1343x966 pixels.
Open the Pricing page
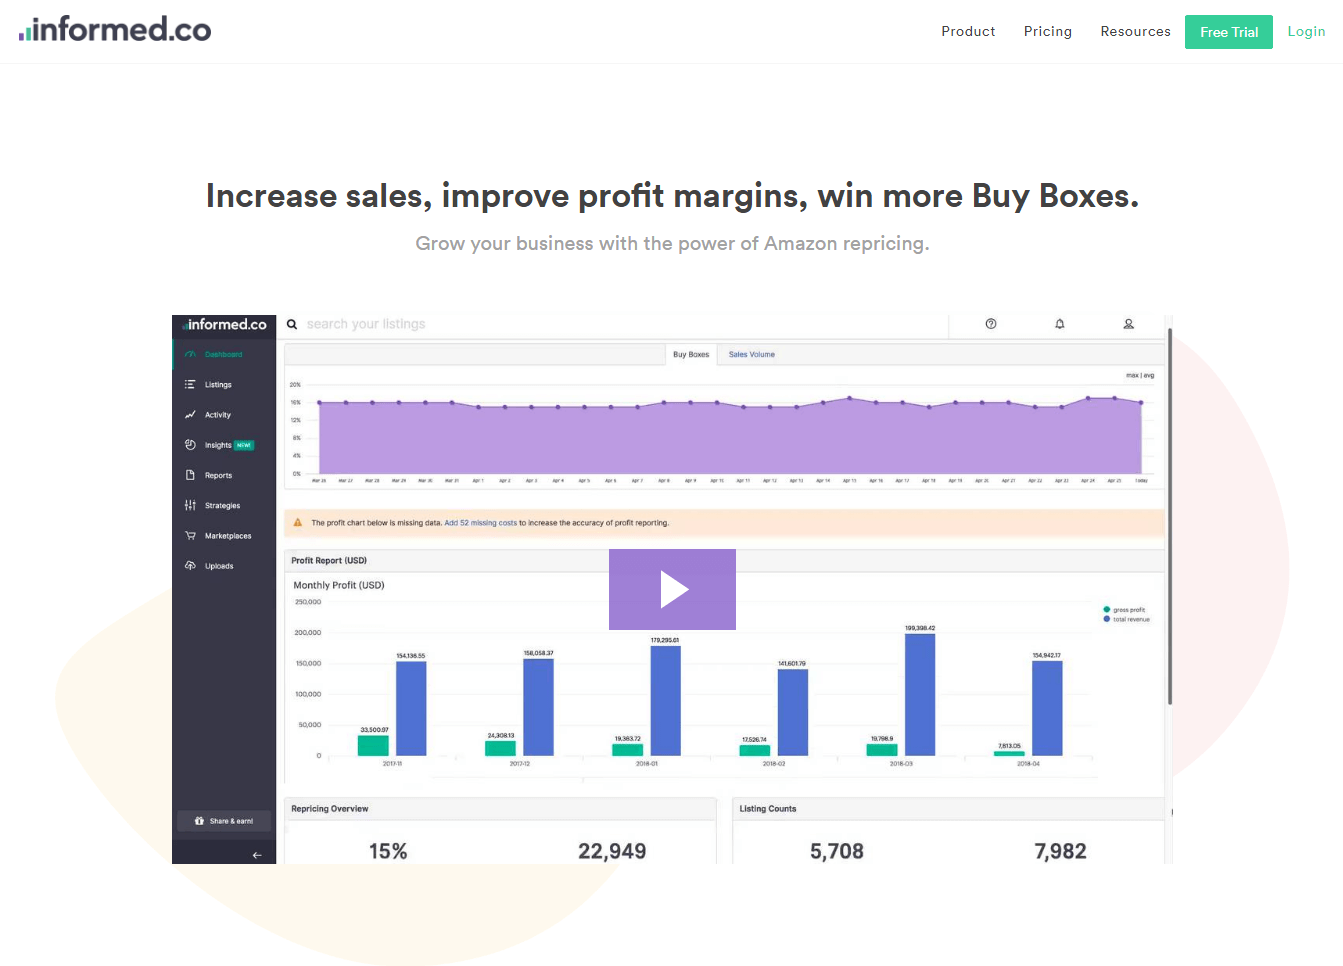(x=1047, y=32)
